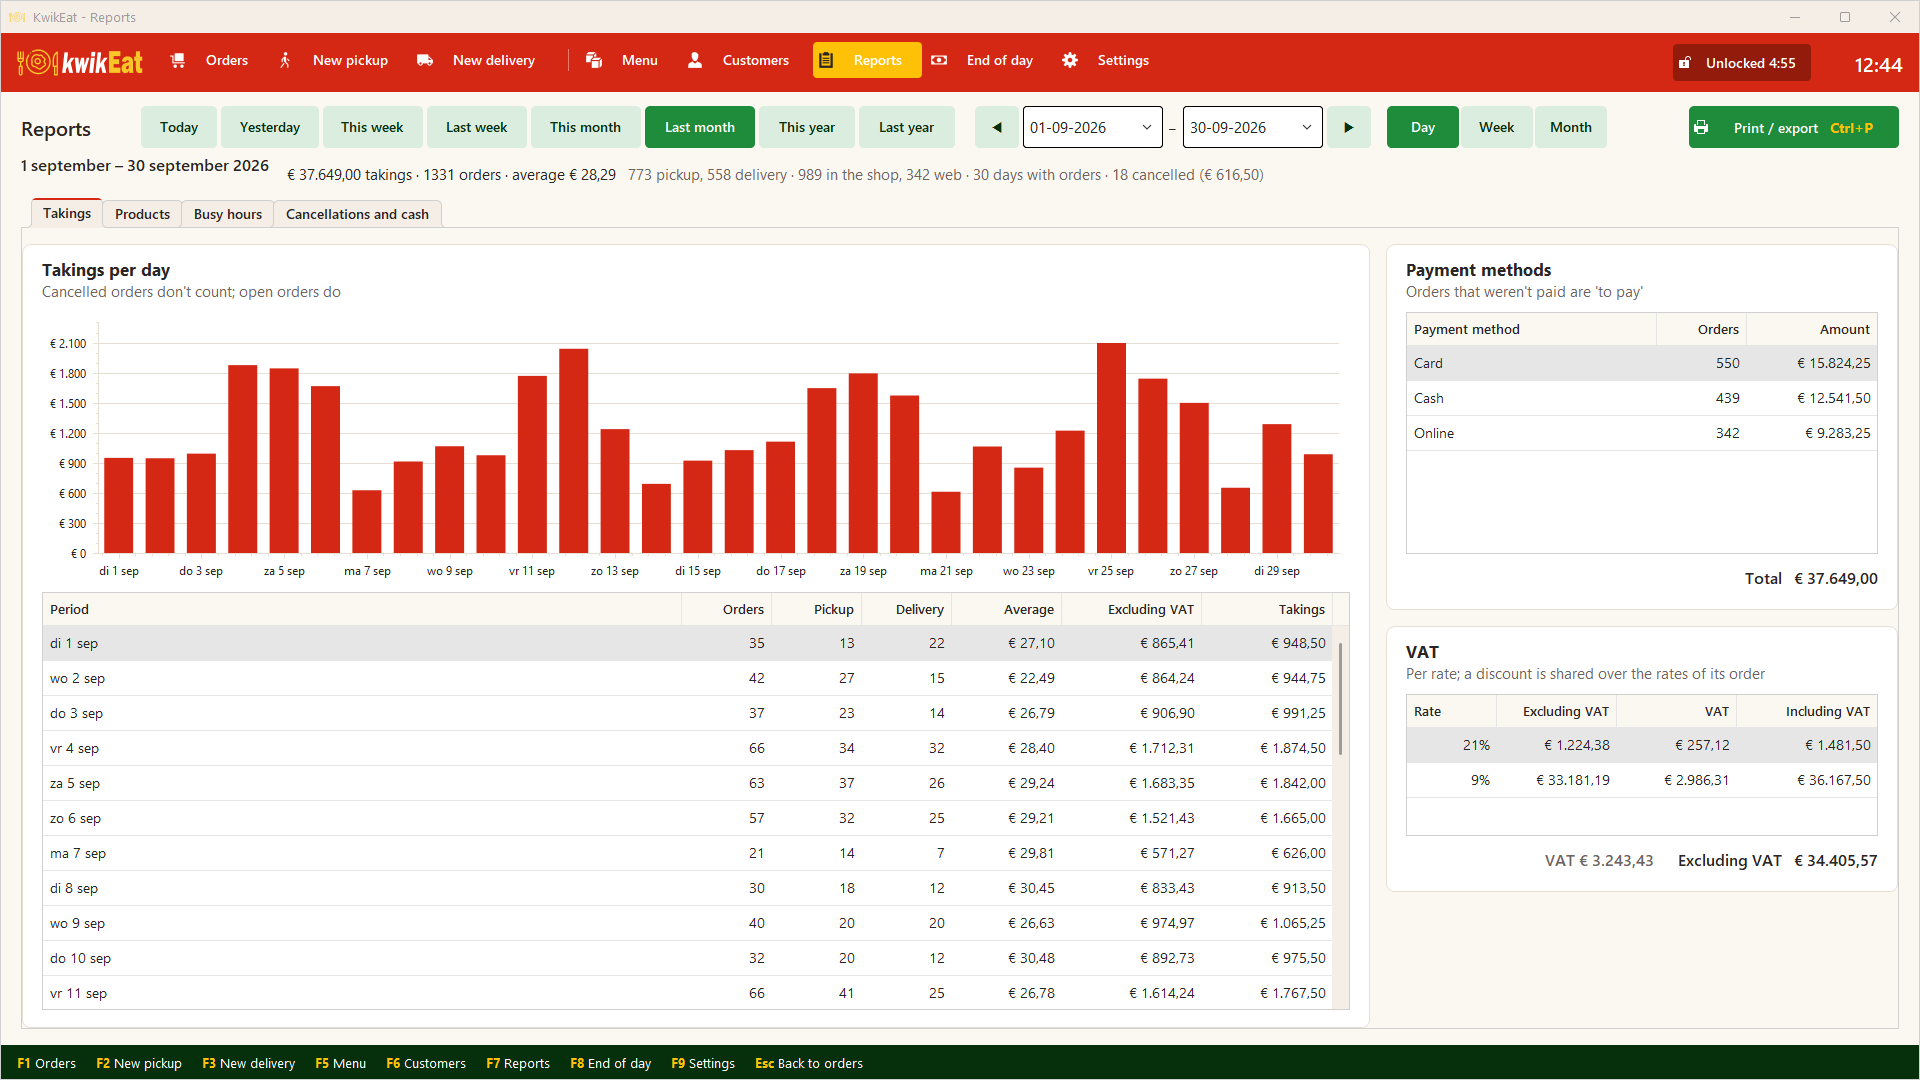Go to the previous period with left arrow
The height and width of the screenshot is (1080, 1920).
[997, 127]
